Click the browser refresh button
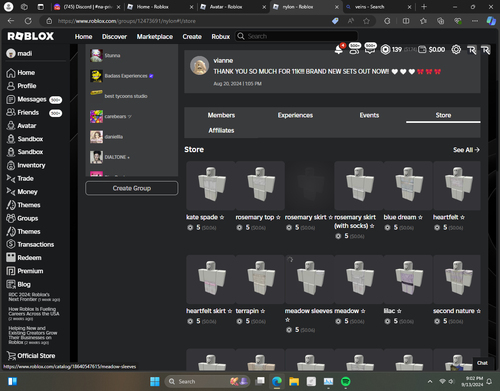500x391 pixels. pyautogui.click(x=28, y=21)
